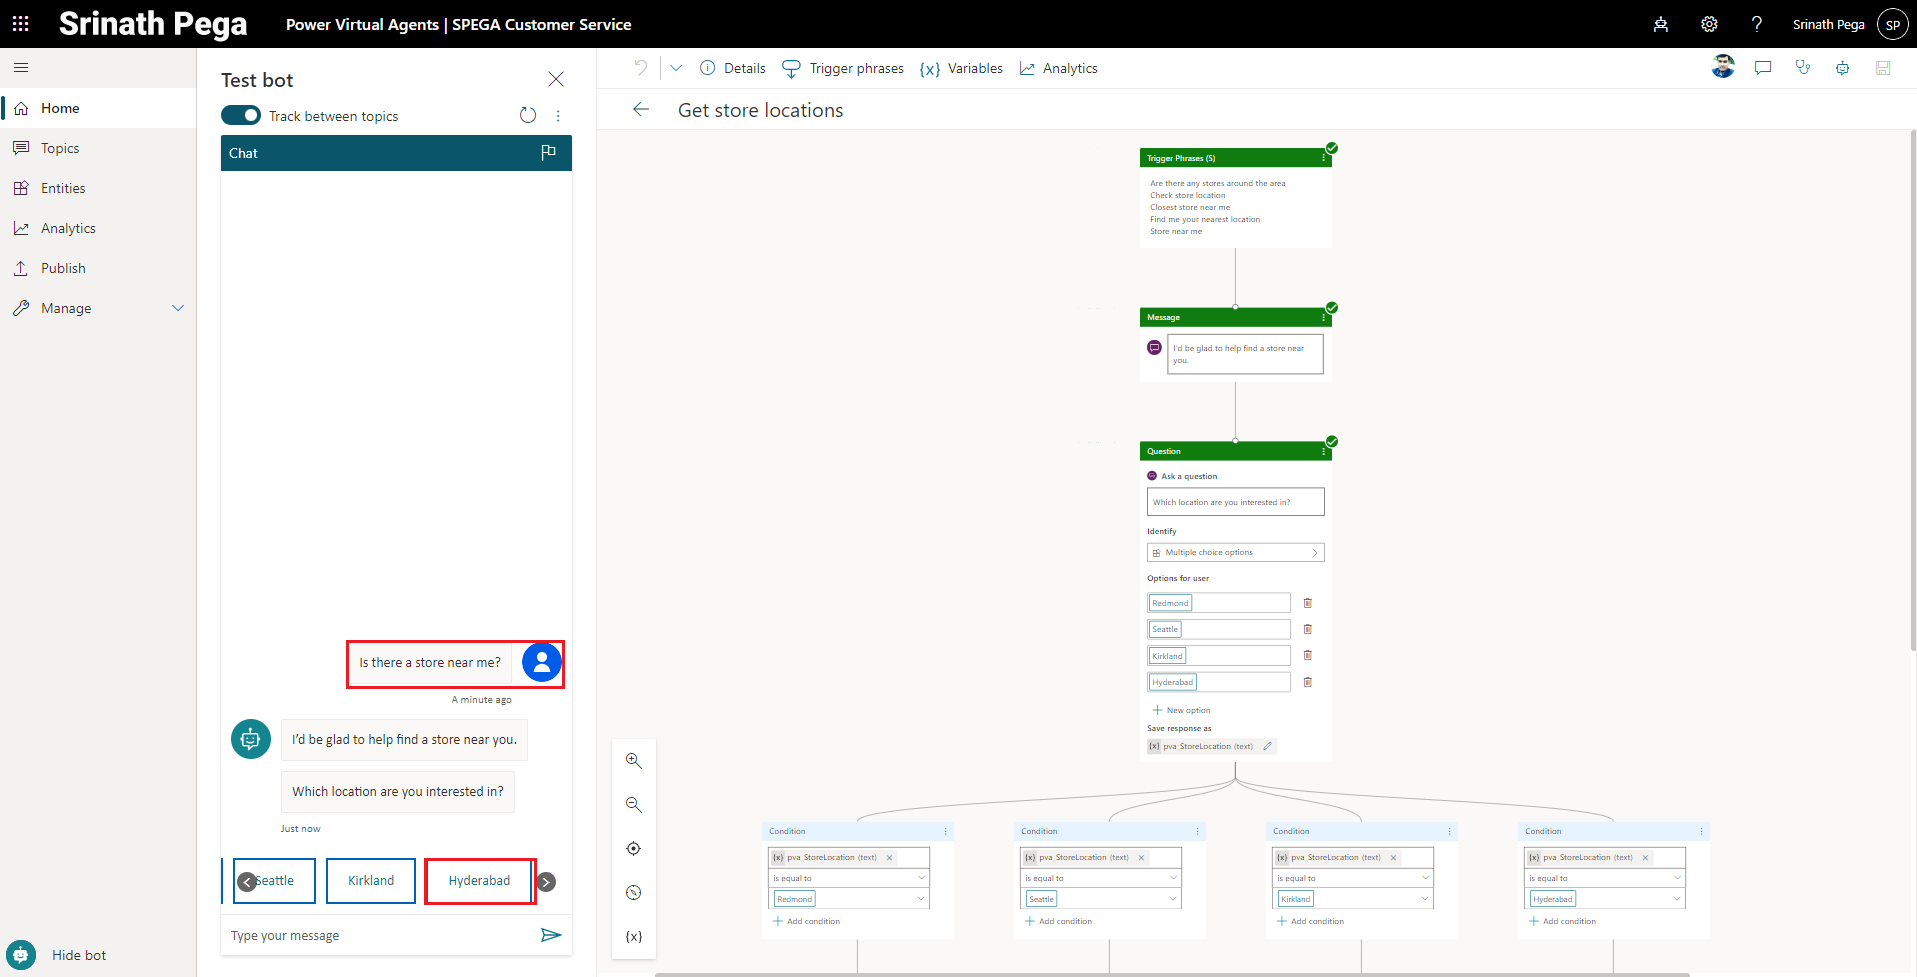Open the Trigger phrases tab
This screenshot has height=977, width=1917.
click(x=843, y=68)
